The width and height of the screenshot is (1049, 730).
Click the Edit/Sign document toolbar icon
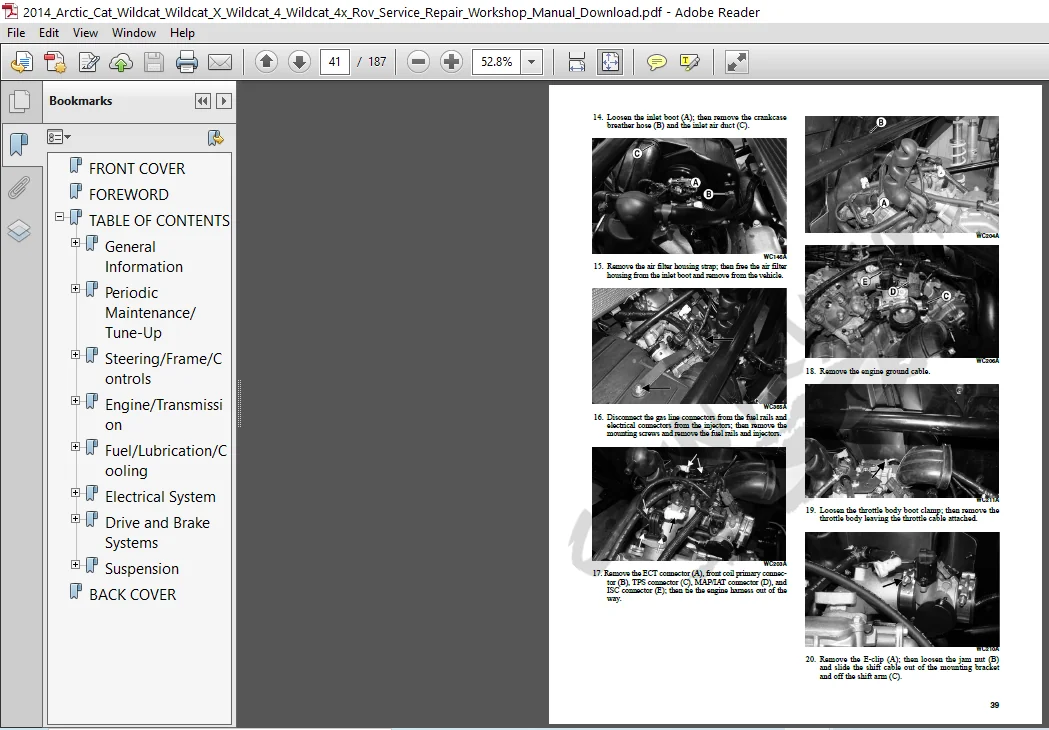pyautogui.click(x=88, y=62)
